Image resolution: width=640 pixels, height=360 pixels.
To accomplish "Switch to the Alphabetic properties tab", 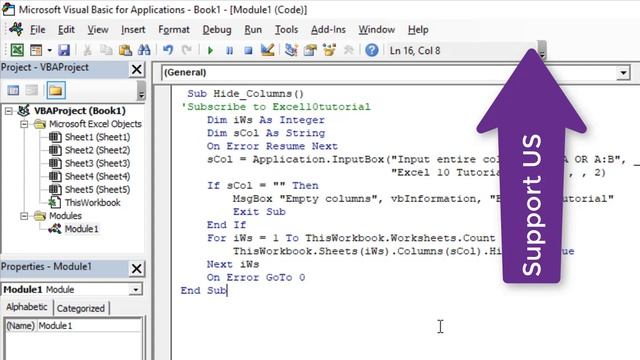I will point(27,307).
